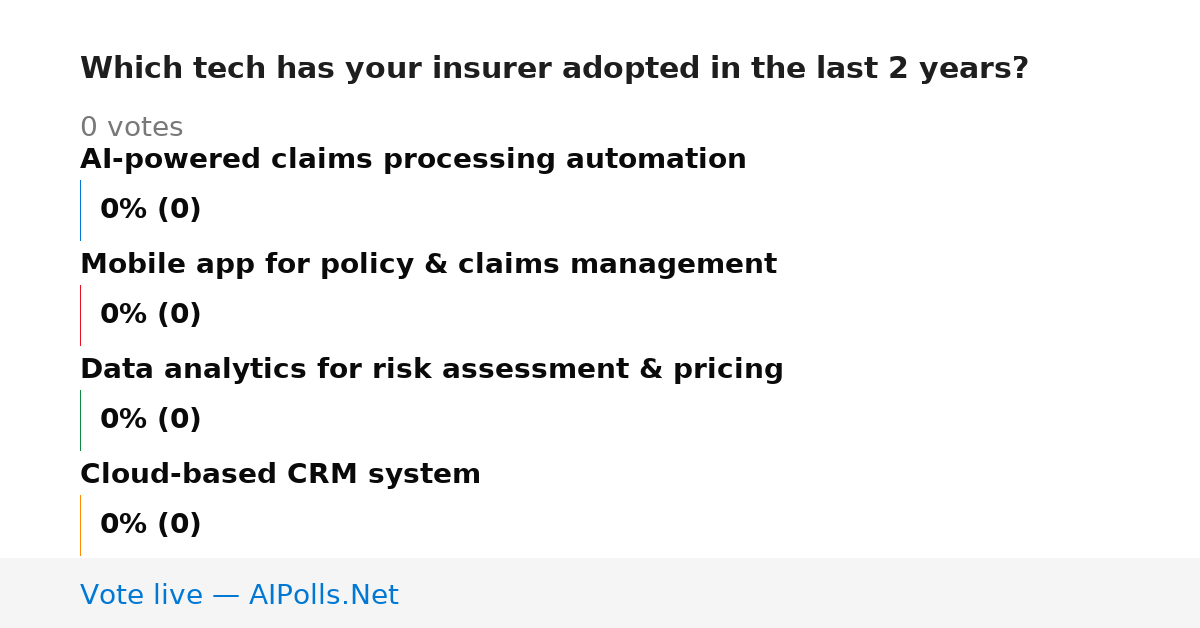Select the 'Cloud-based CRM system' option

[280, 475]
